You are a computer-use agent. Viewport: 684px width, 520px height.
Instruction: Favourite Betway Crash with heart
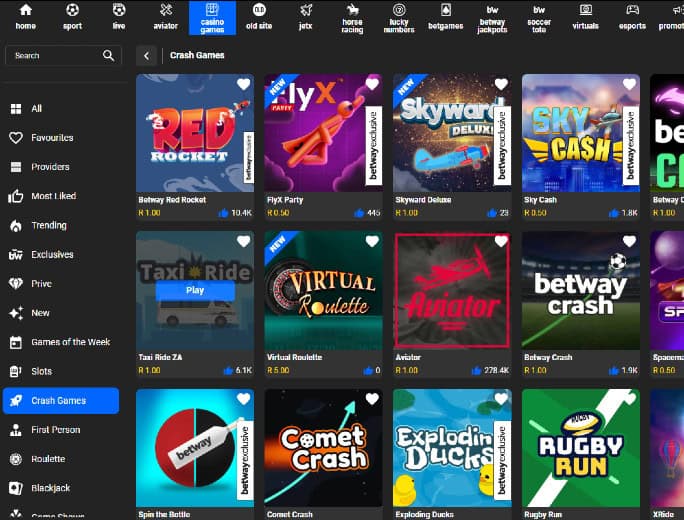coord(629,241)
